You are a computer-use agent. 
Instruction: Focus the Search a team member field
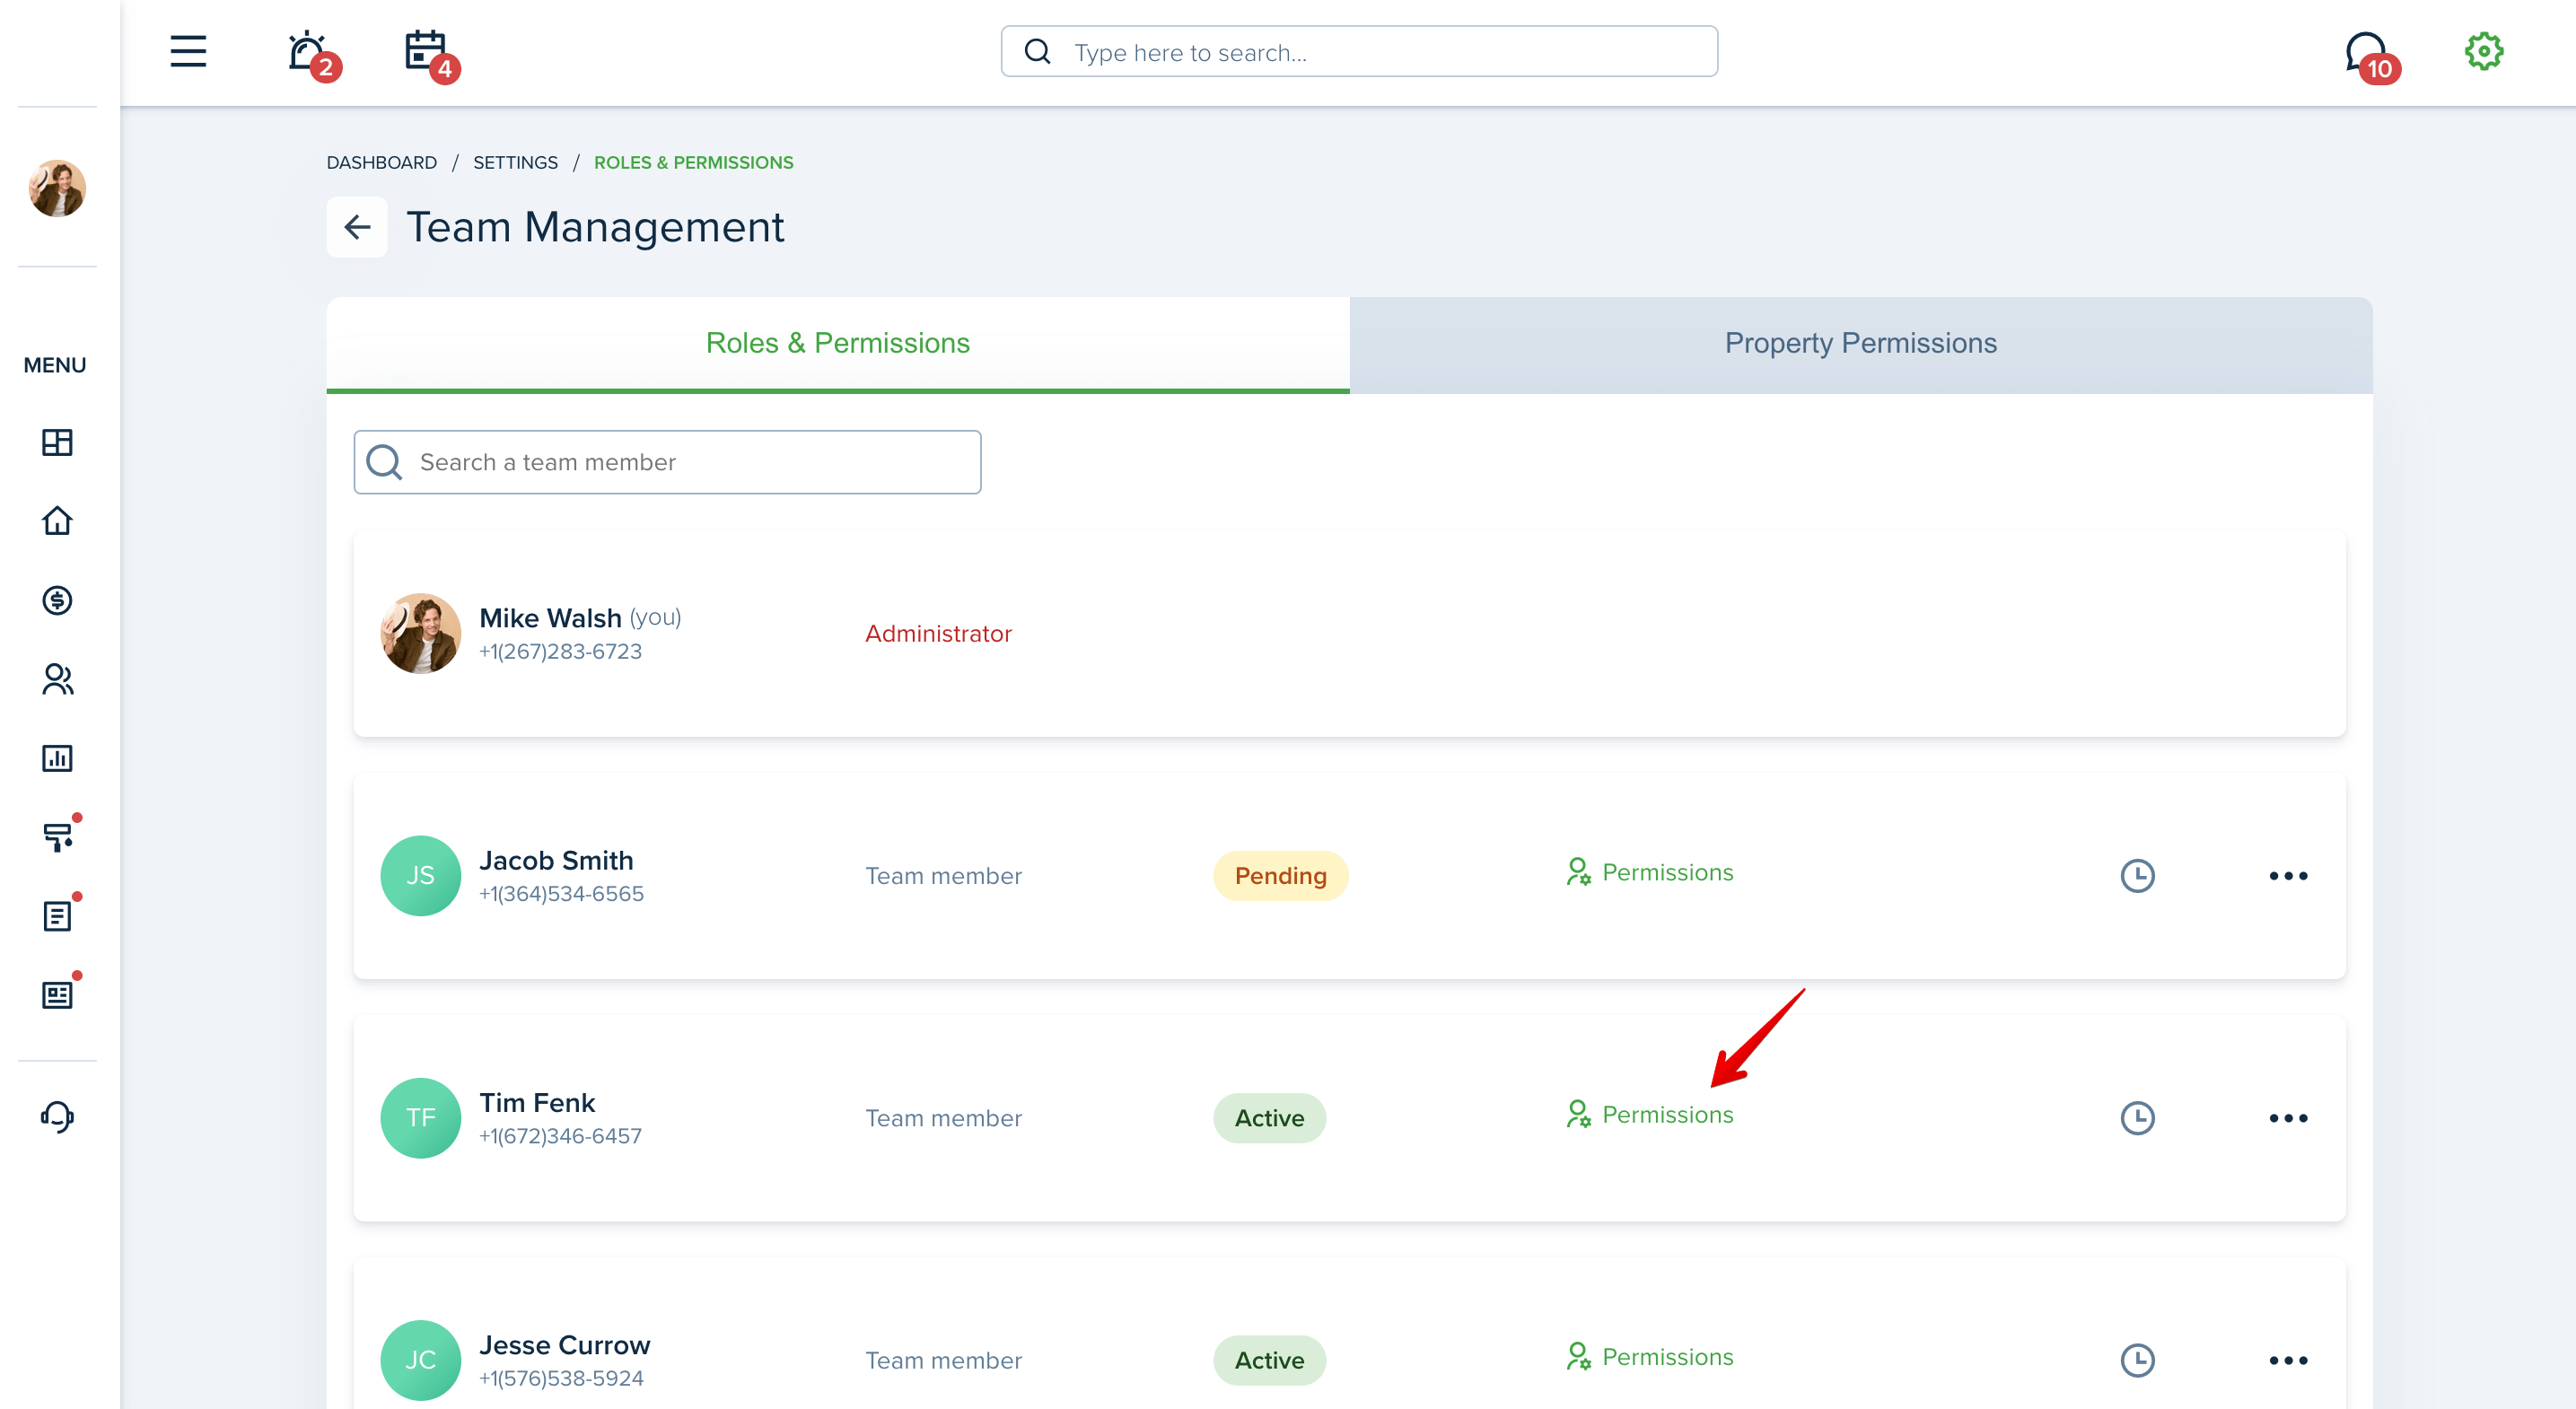pos(667,462)
